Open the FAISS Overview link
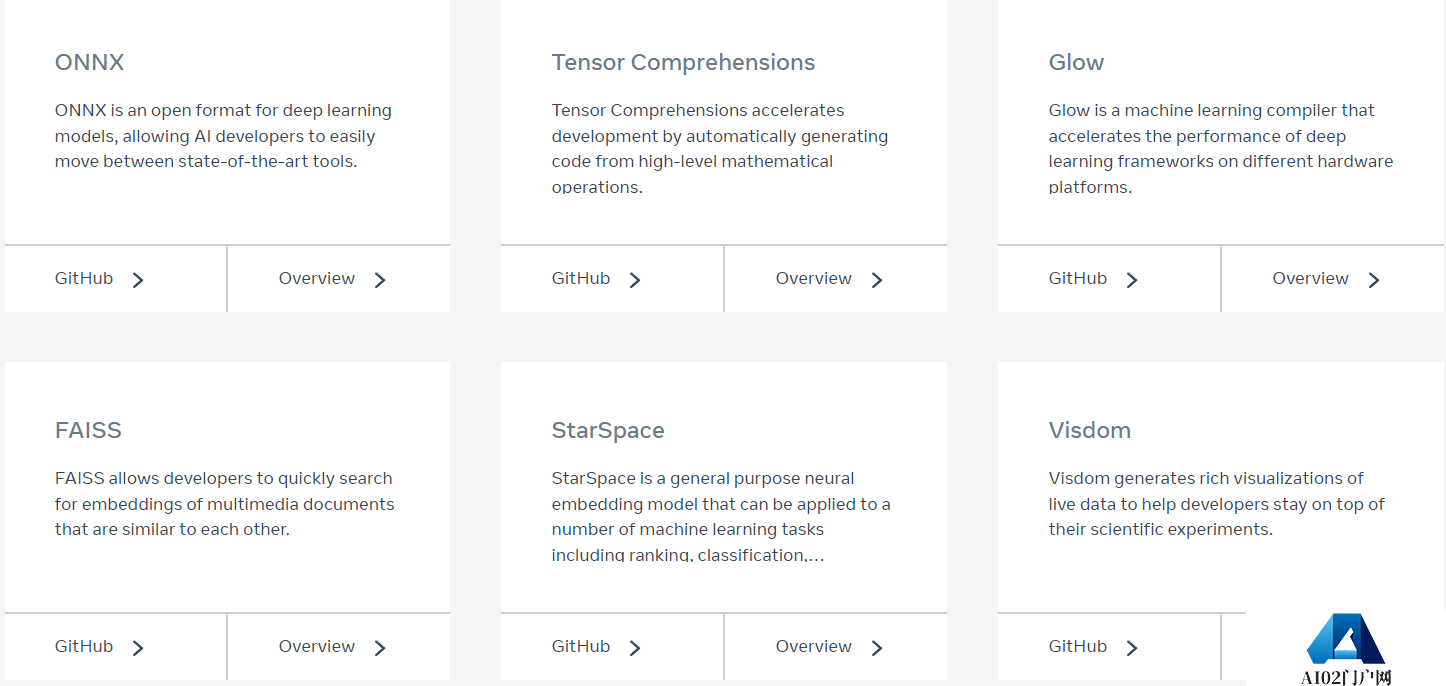Screen dimensions: 1446x686 (x=339, y=647)
